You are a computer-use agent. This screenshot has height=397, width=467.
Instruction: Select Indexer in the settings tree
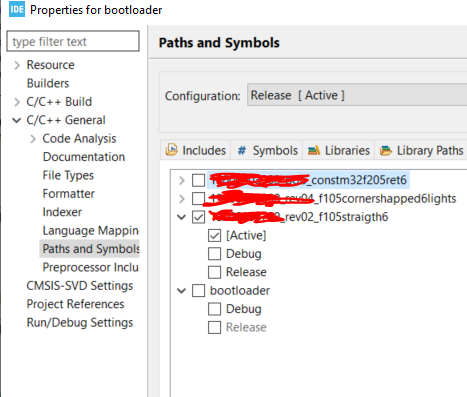(62, 212)
